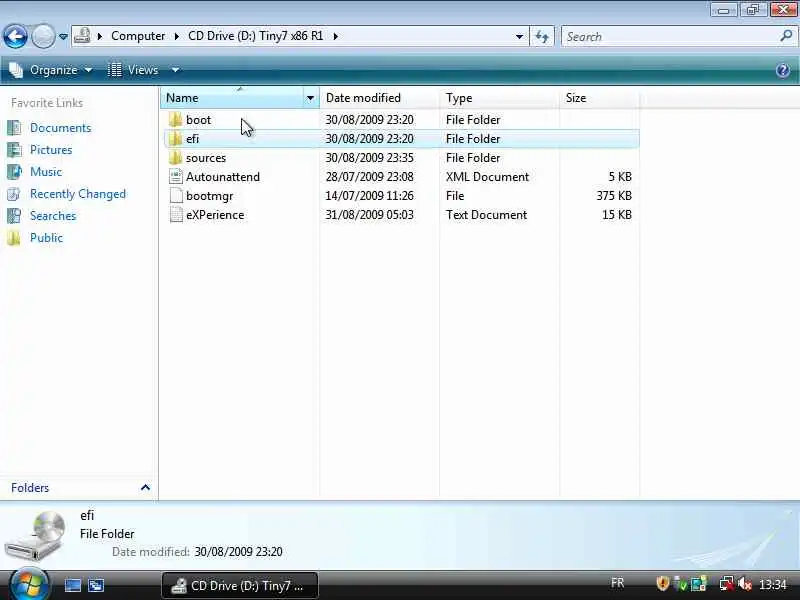The image size is (800, 600).
Task: Click the Pictures sidebar icon
Action: tap(14, 150)
